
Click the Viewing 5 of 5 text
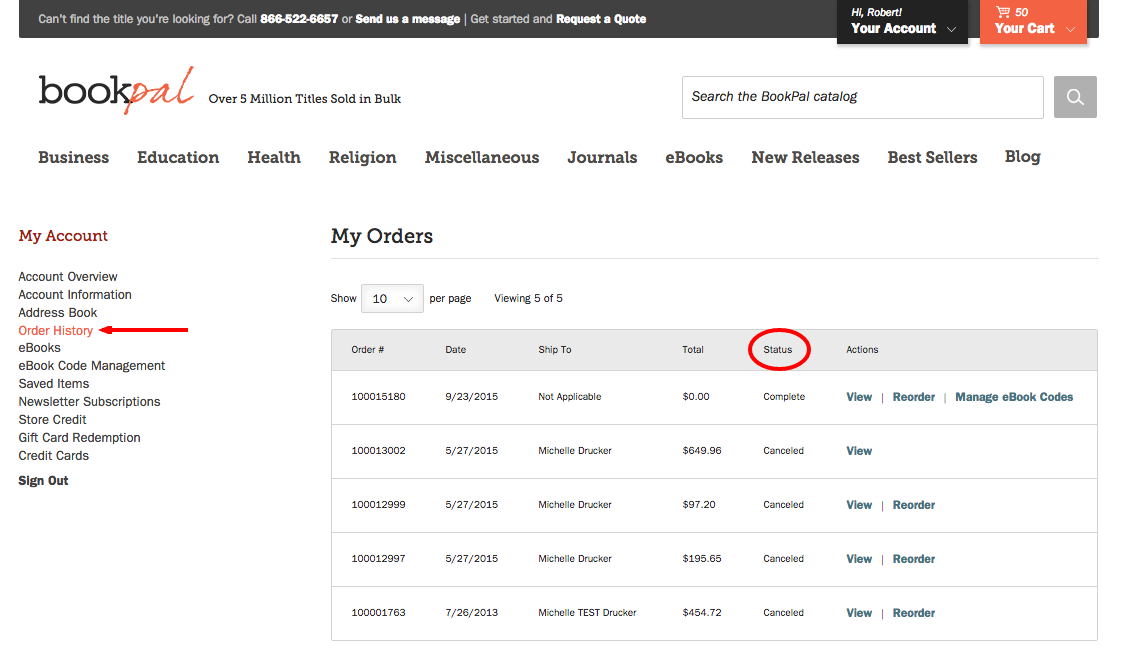[529, 298]
